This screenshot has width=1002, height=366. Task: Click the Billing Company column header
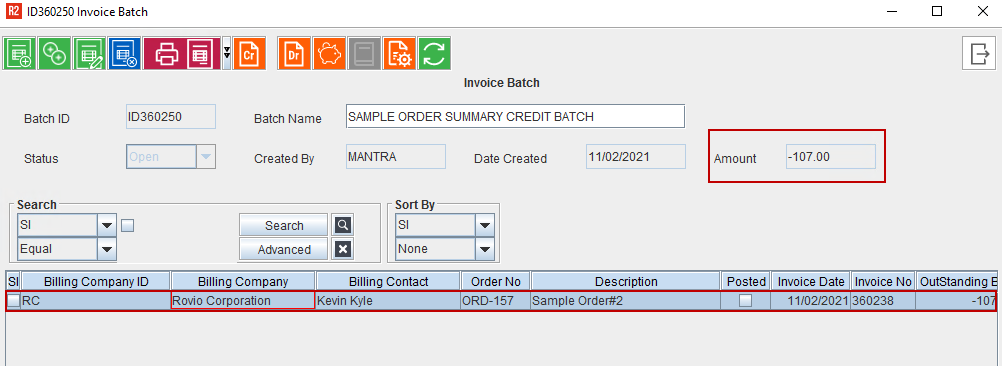point(243,281)
